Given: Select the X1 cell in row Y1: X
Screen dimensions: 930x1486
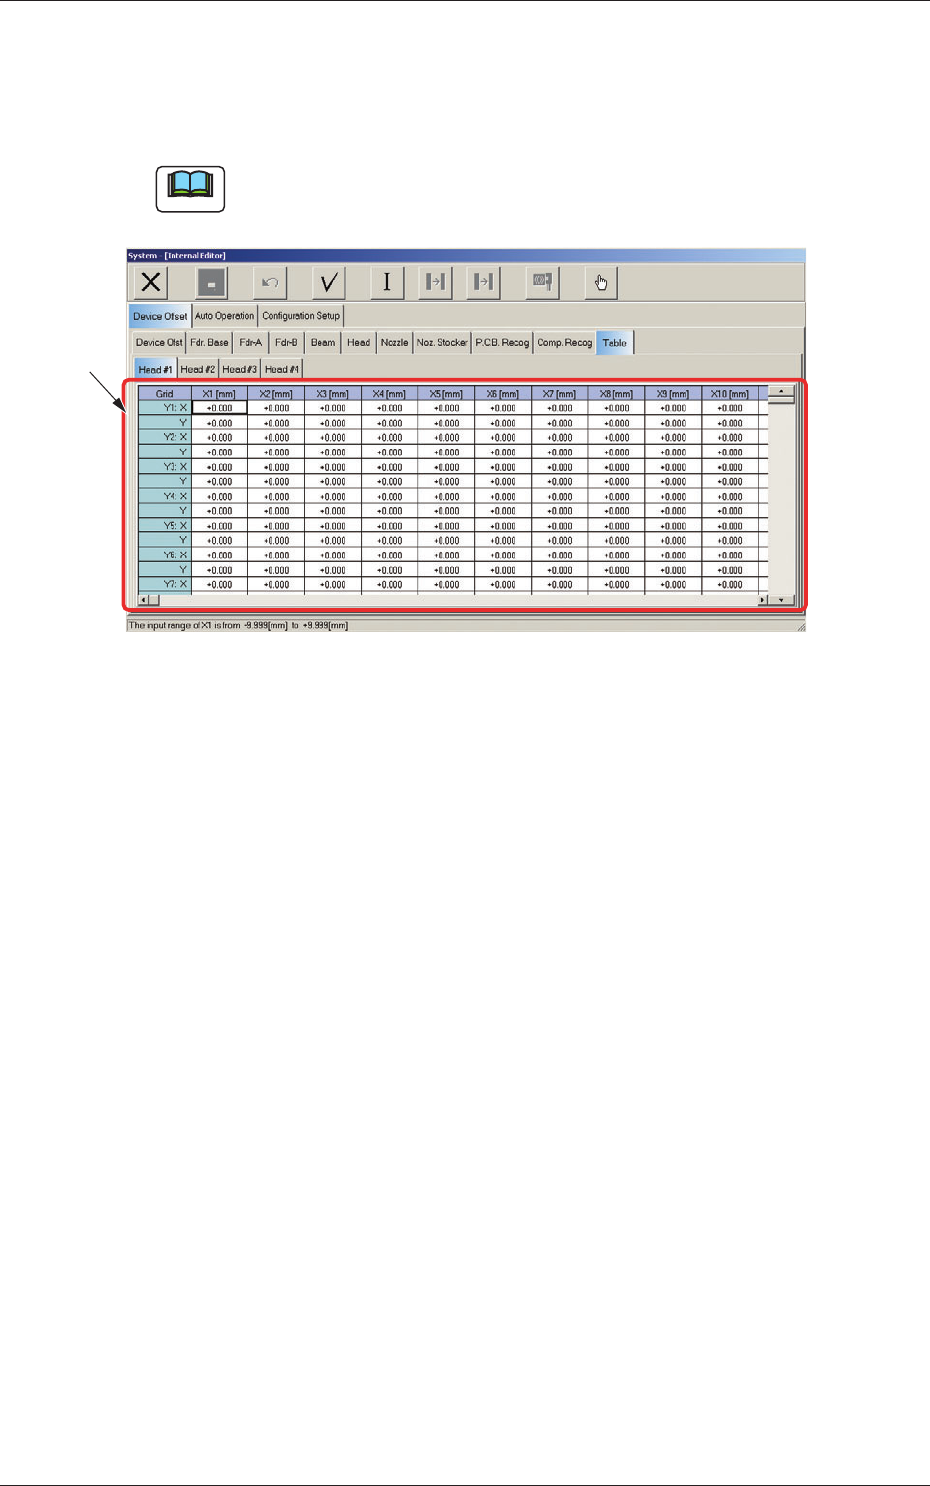Looking at the screenshot, I should pos(219,408).
